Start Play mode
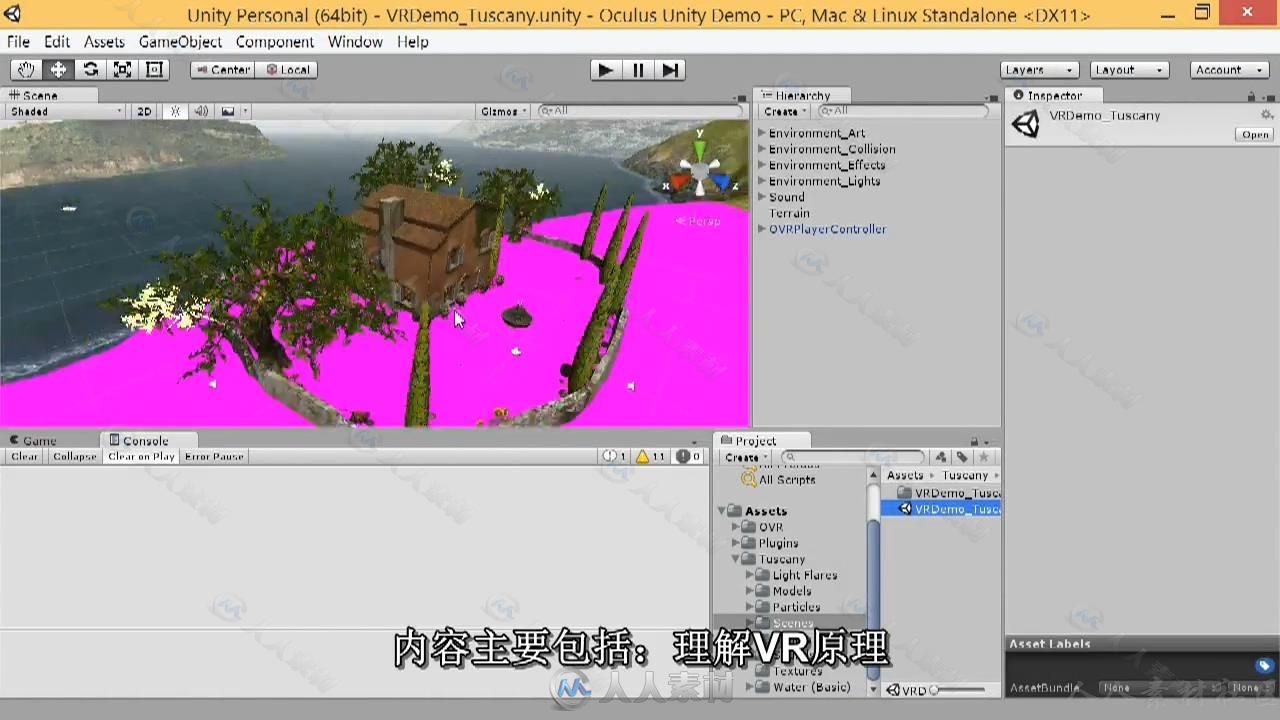The height and width of the screenshot is (720, 1280). (604, 69)
